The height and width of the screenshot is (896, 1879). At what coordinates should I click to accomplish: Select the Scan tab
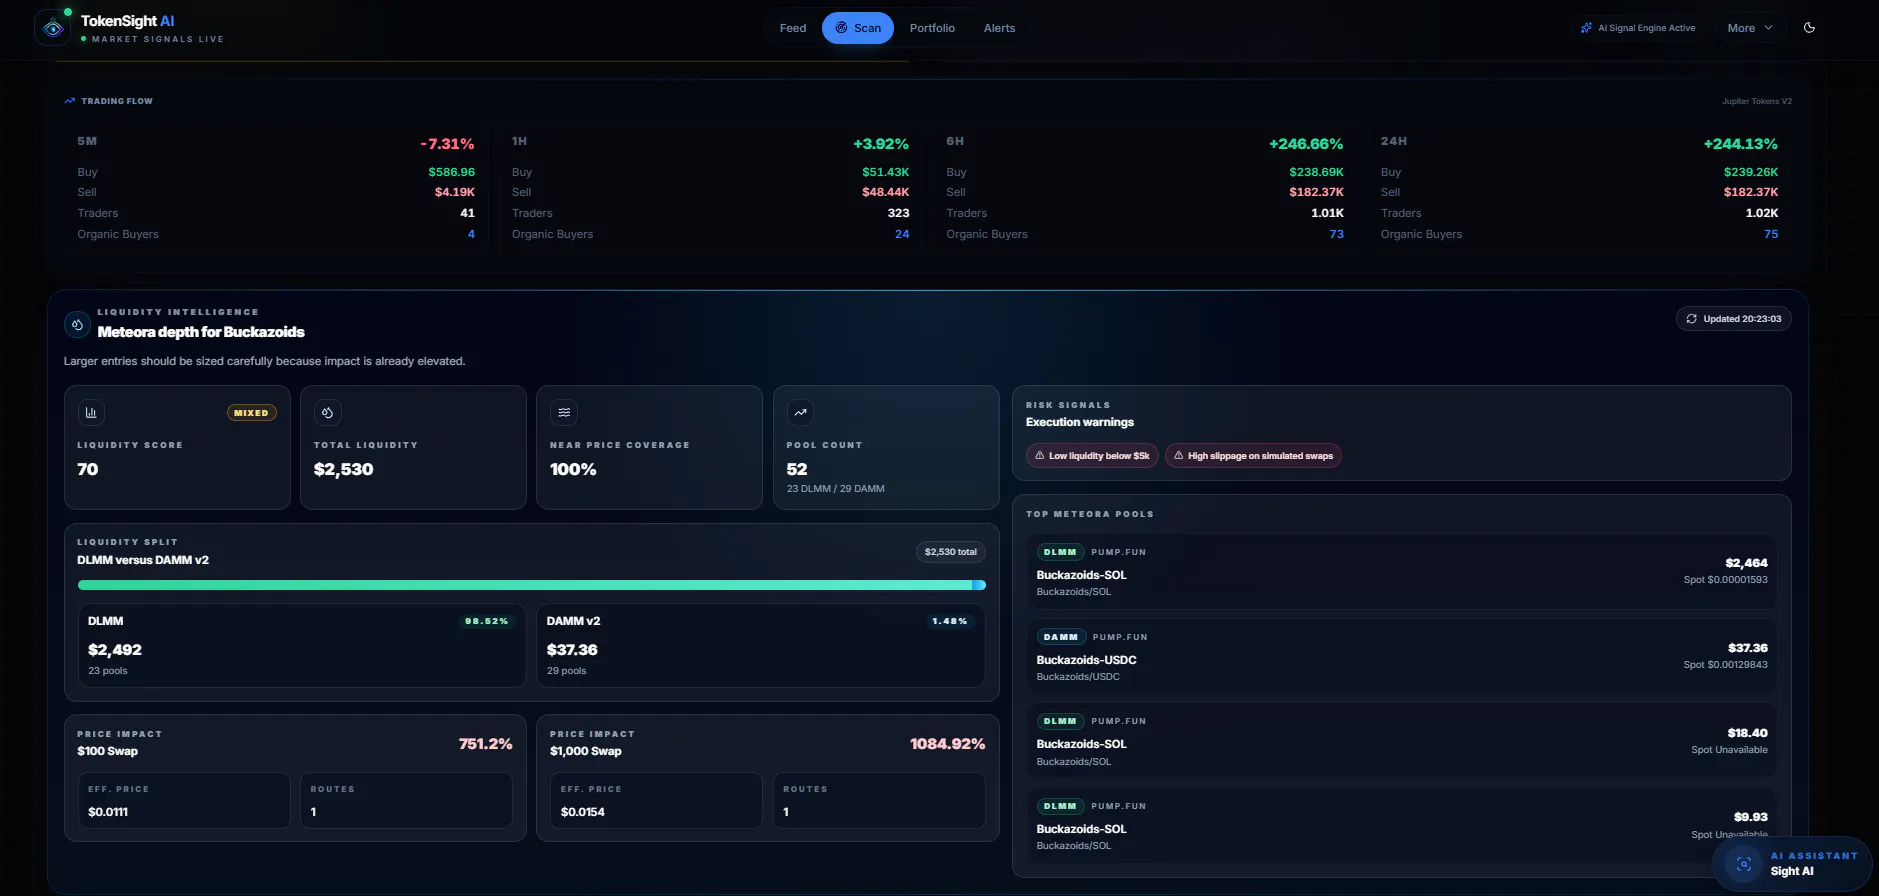tap(858, 28)
